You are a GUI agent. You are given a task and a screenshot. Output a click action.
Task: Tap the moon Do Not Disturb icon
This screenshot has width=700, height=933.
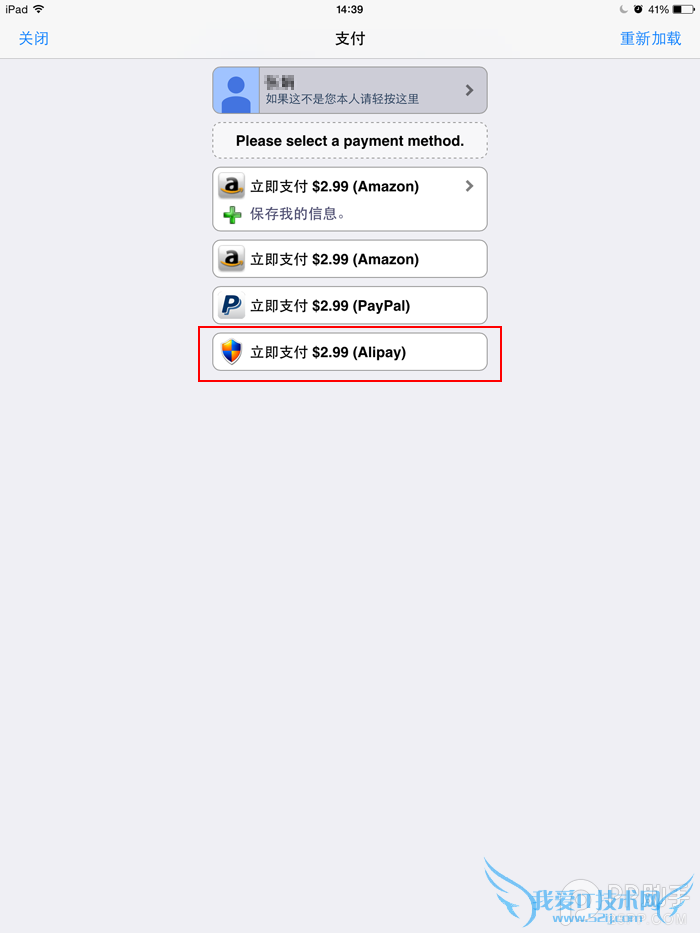623,10
